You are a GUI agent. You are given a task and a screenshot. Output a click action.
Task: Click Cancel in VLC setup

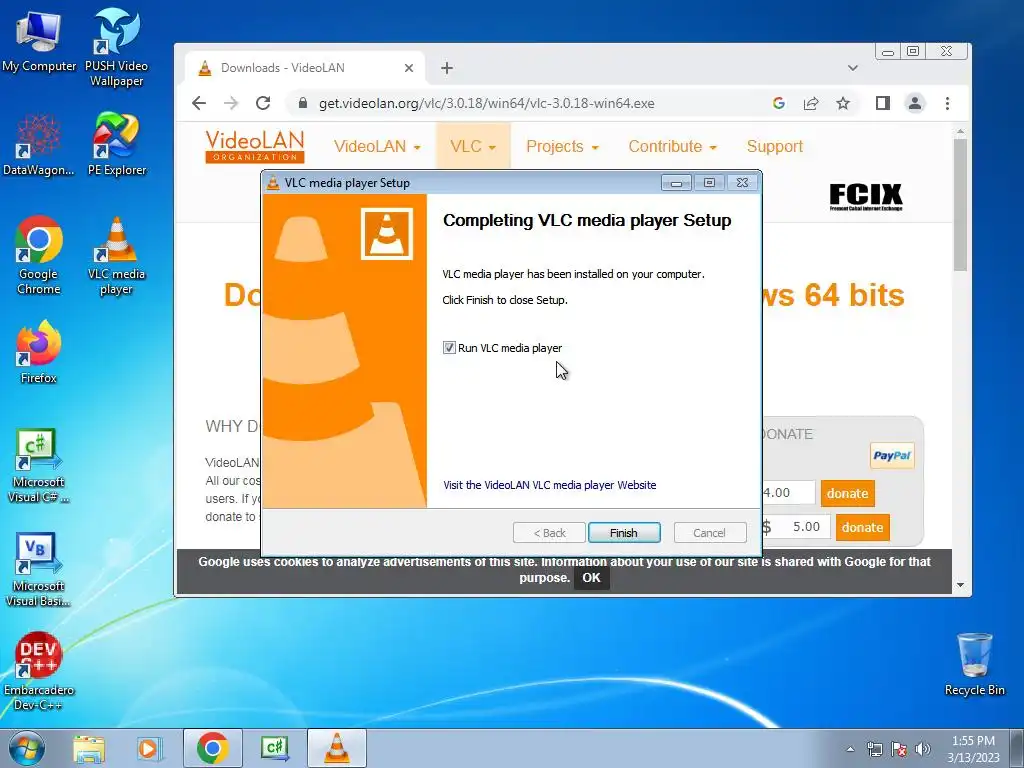[709, 533]
